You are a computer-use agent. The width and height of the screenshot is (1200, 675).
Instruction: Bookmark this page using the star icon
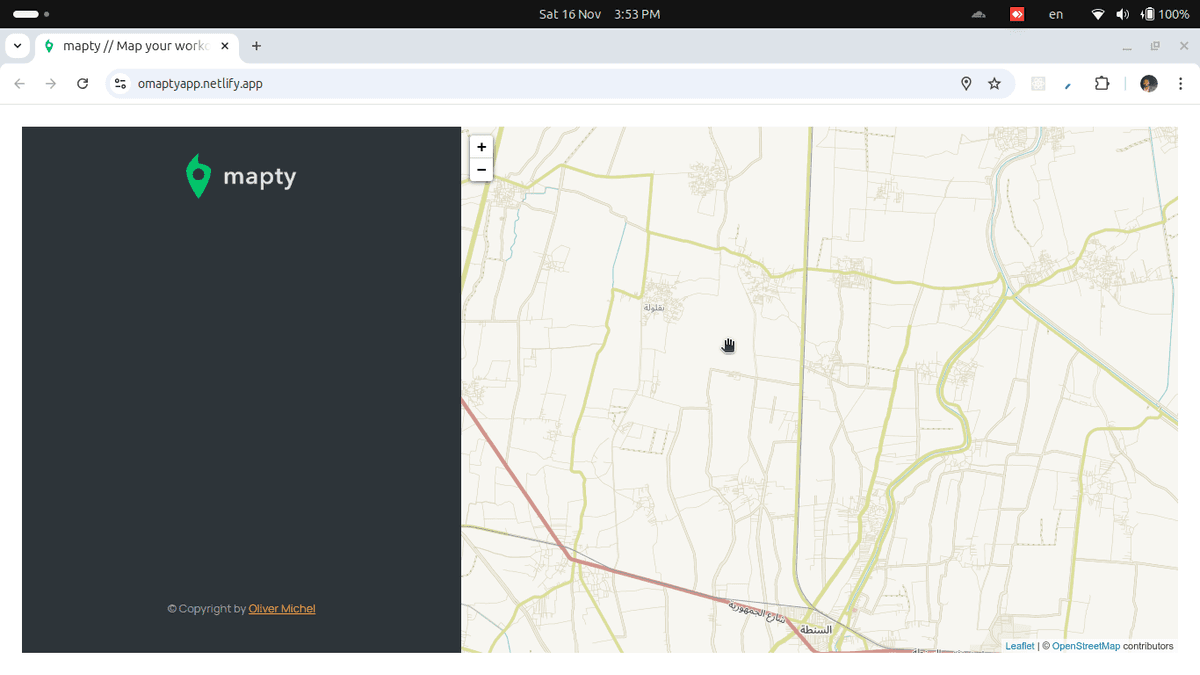995,84
